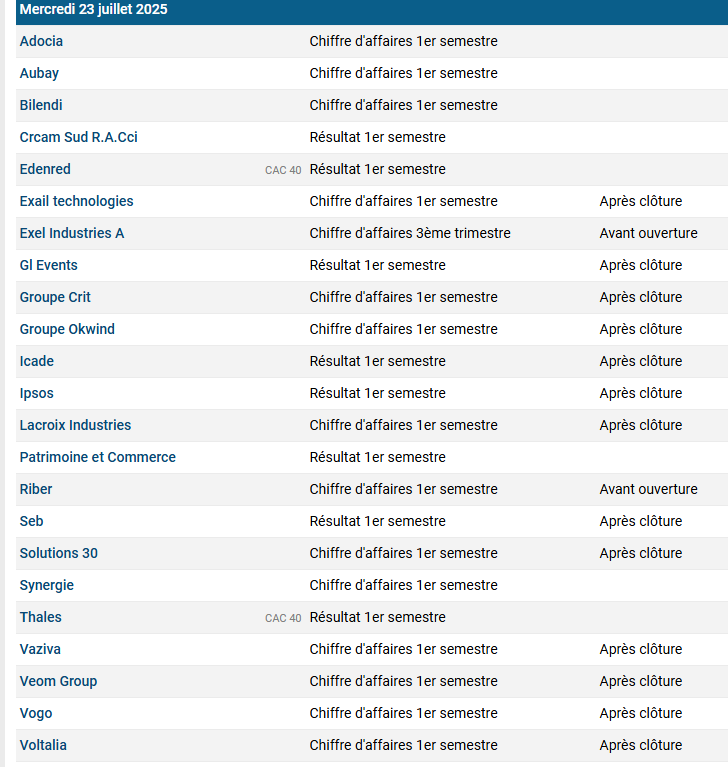Click Après clôture in Gl Events row
Viewport: 728px width, 767px height.
coord(641,265)
